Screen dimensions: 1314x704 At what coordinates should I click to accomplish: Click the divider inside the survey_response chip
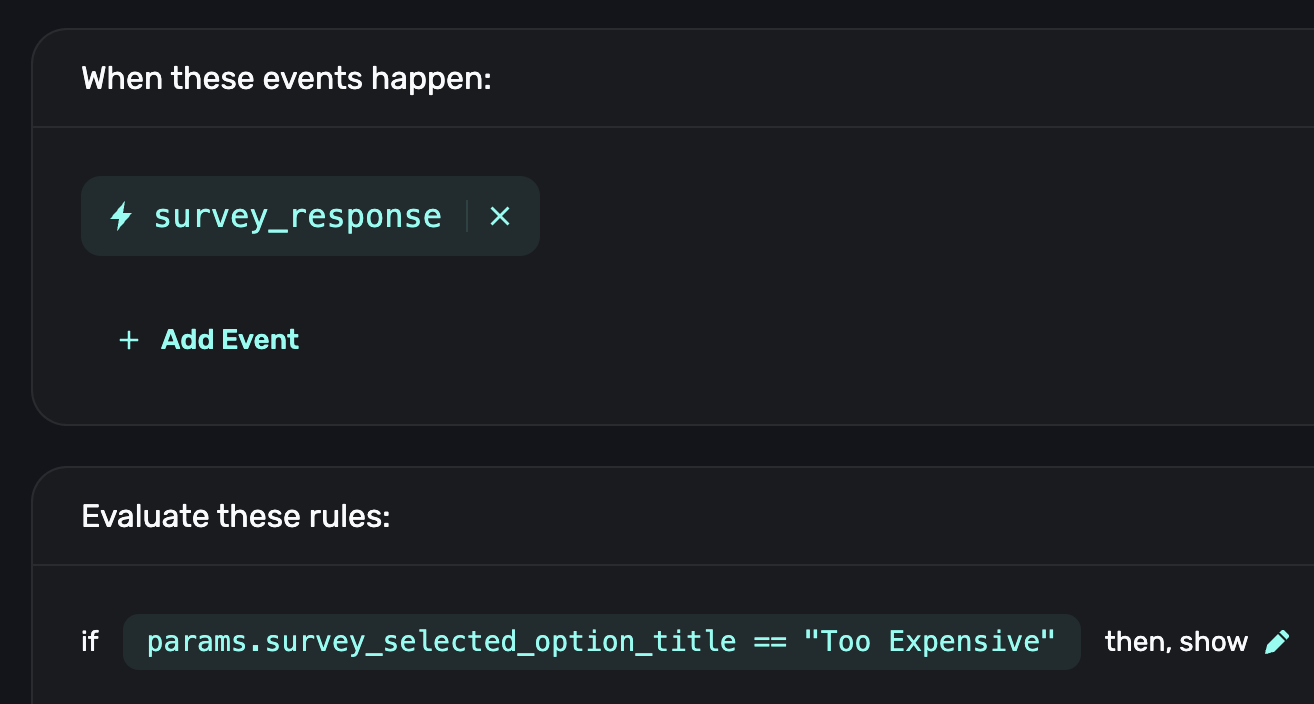pyautogui.click(x=467, y=216)
